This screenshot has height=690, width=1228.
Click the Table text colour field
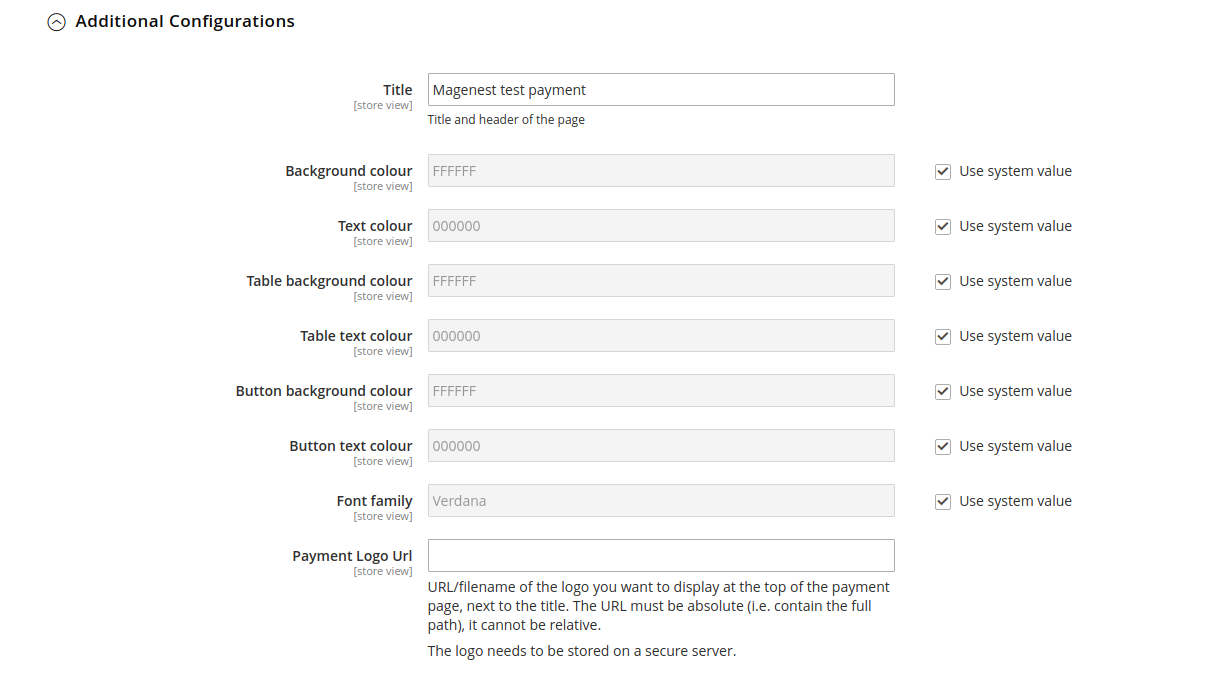tap(660, 336)
